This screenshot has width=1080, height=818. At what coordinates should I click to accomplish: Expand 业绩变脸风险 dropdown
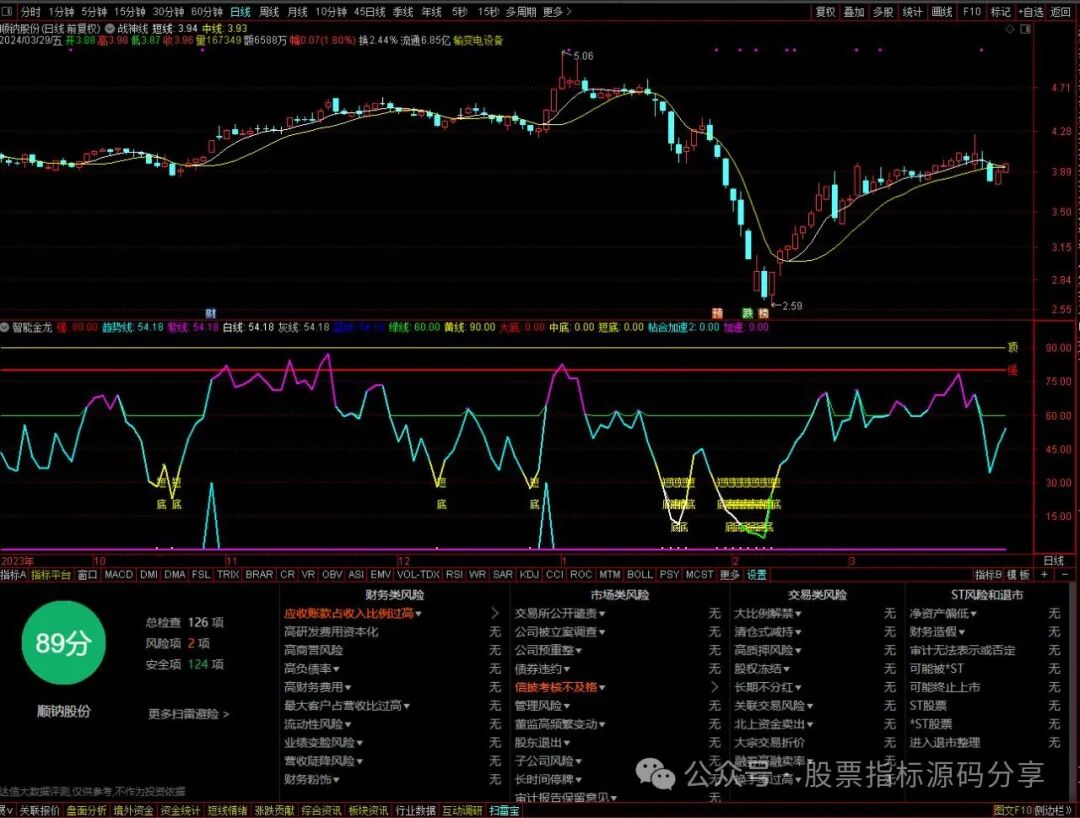[324, 743]
